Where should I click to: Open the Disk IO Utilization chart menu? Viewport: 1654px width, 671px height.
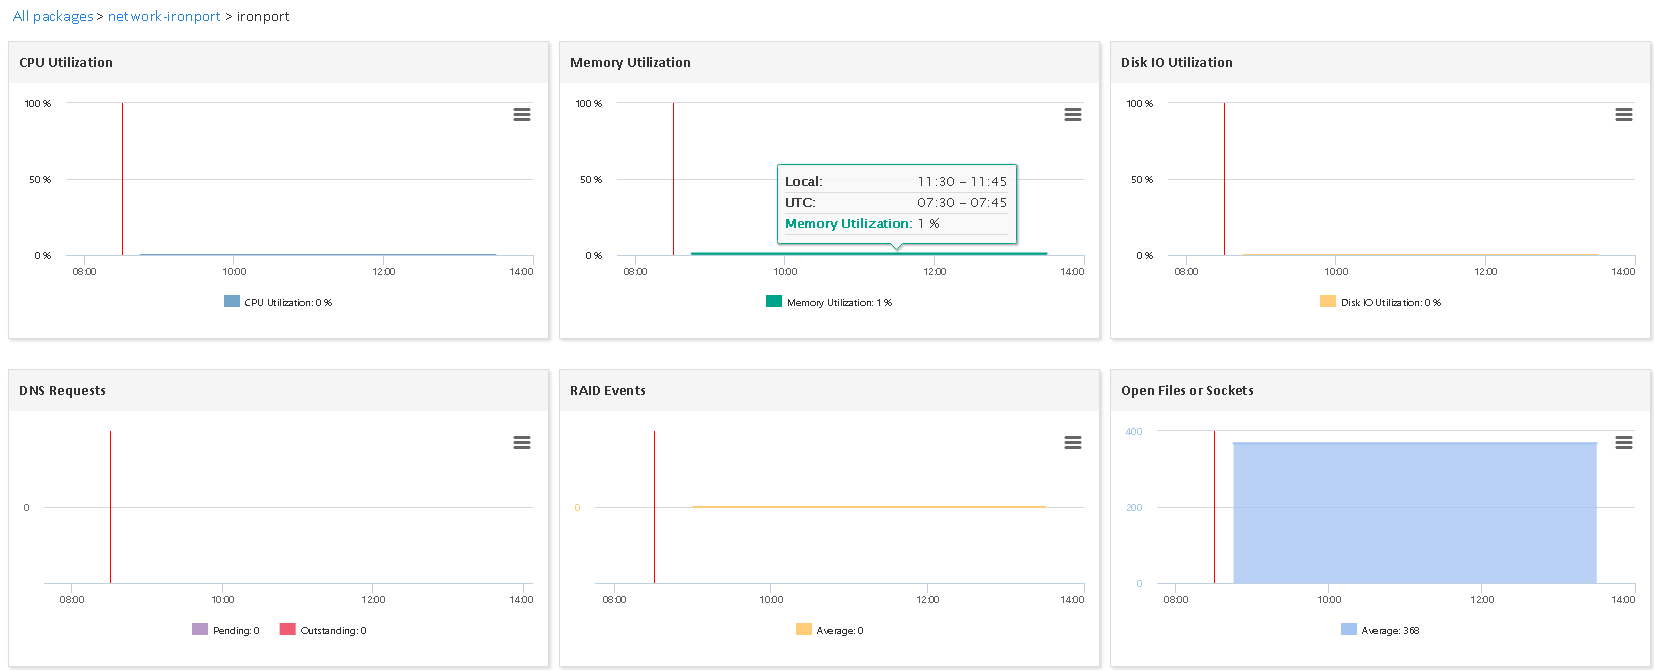point(1623,115)
